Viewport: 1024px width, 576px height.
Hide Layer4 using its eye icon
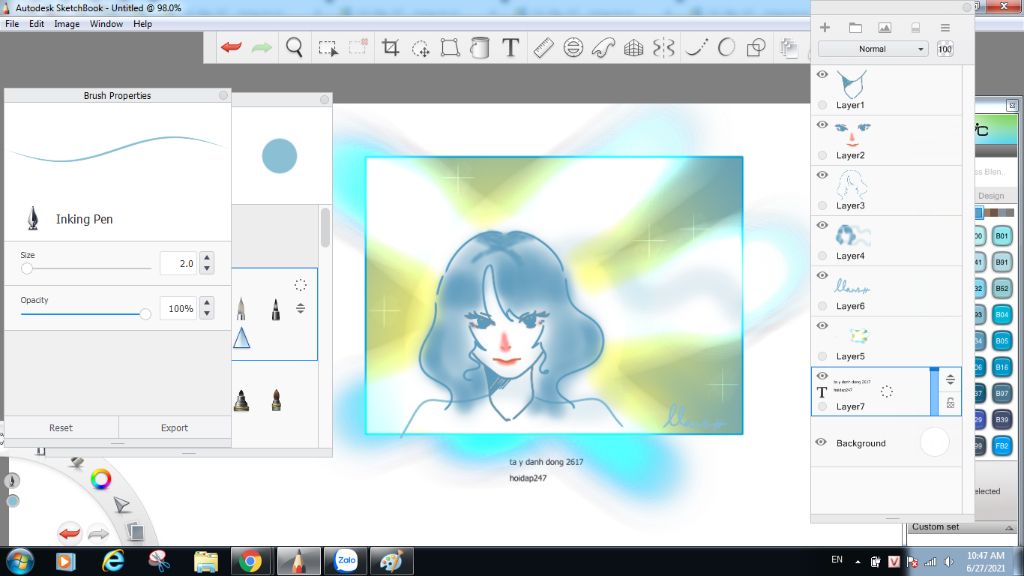tap(822, 225)
